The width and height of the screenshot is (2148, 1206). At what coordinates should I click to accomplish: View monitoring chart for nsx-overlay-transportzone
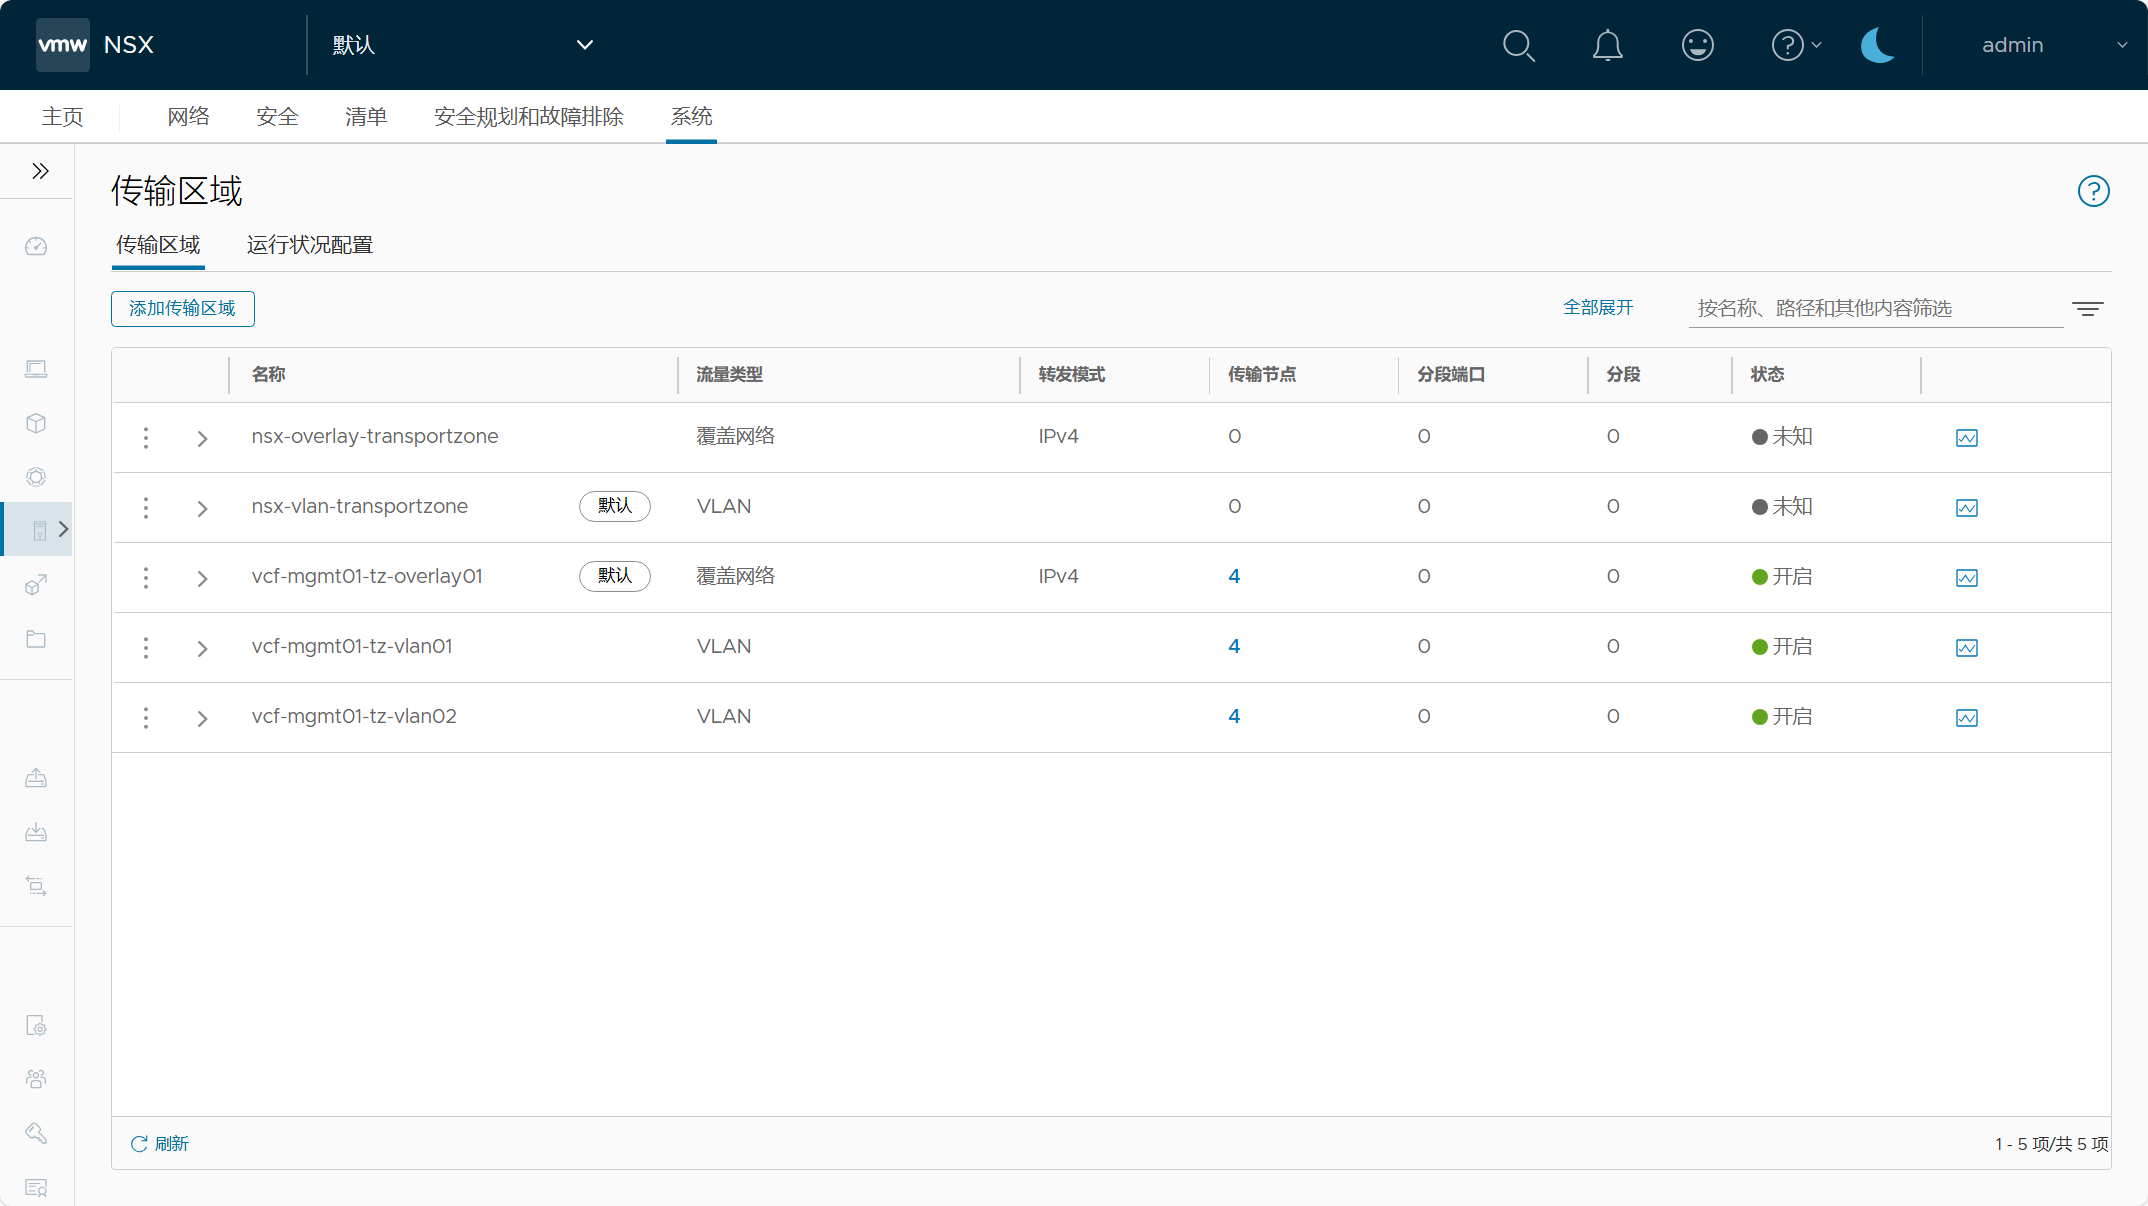(x=1967, y=438)
